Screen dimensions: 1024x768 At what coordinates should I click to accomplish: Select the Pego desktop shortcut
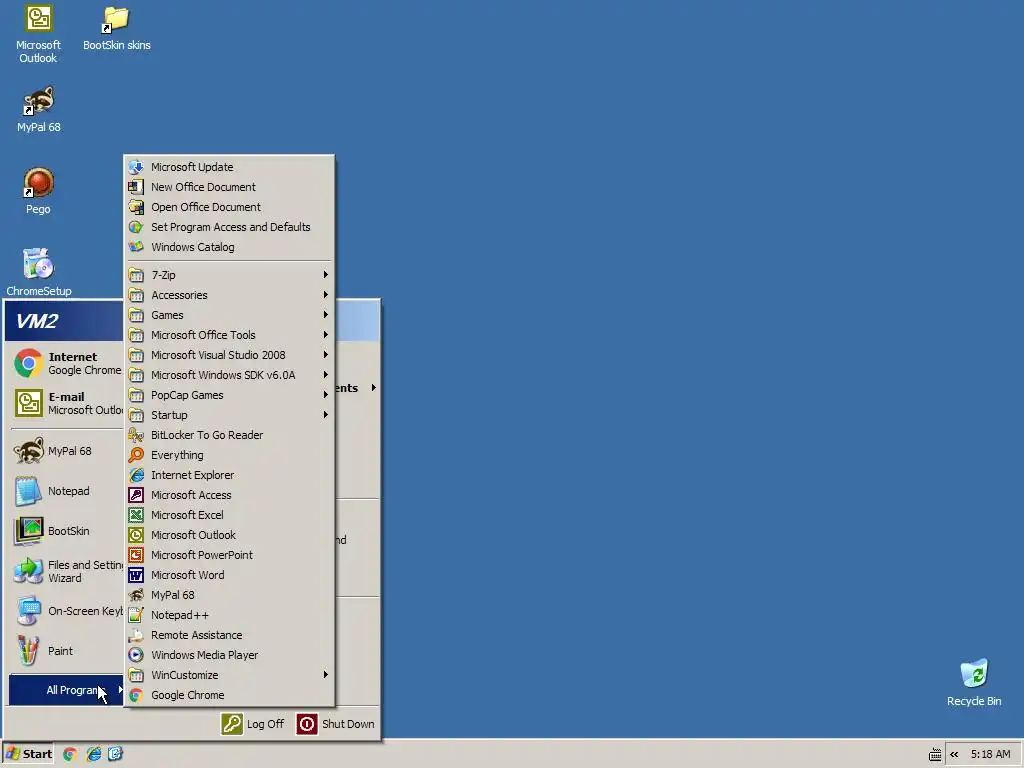point(38,191)
